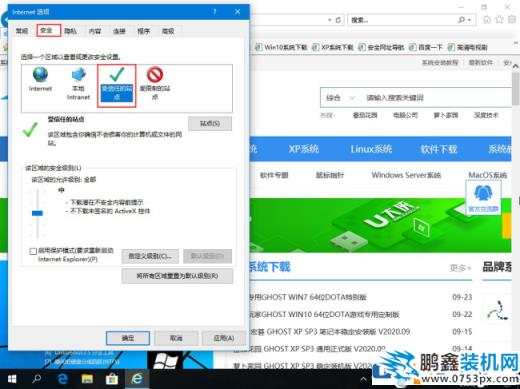Screen dimensions: 520x389
Task: Open the MacOS系统 link
Action: point(488,175)
